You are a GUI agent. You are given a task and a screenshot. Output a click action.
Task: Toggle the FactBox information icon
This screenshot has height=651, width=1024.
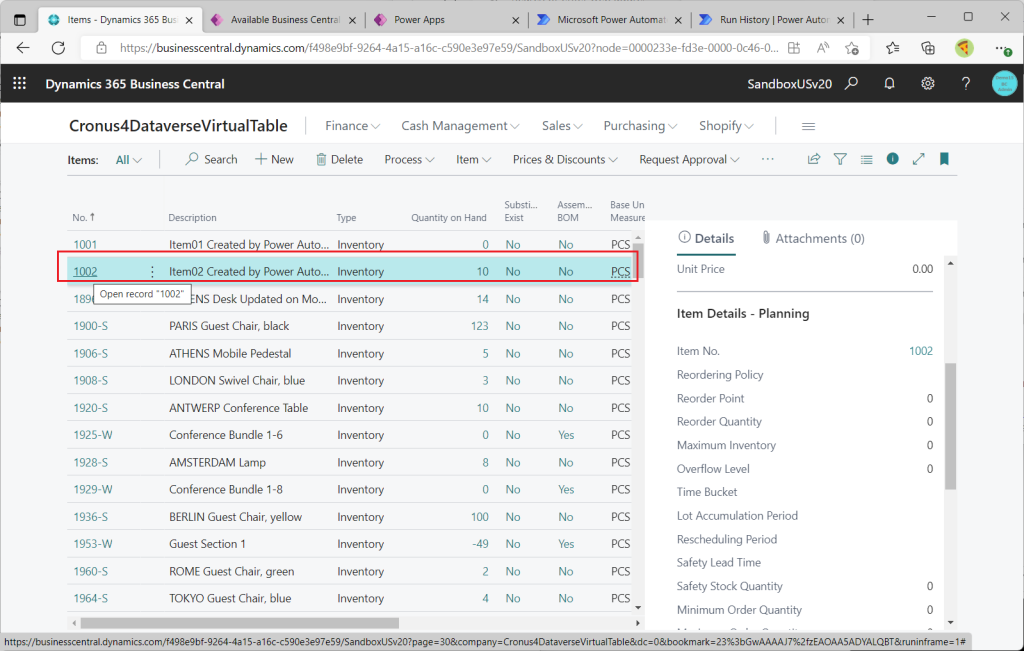tap(892, 159)
